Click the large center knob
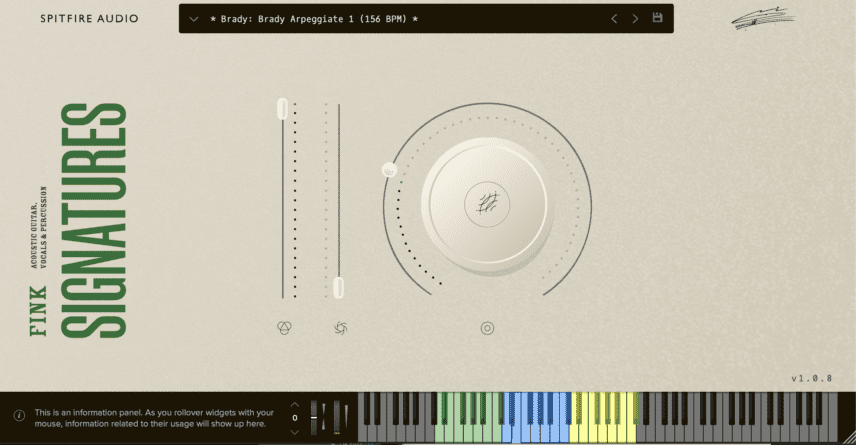This screenshot has height=445, width=856. [487, 205]
